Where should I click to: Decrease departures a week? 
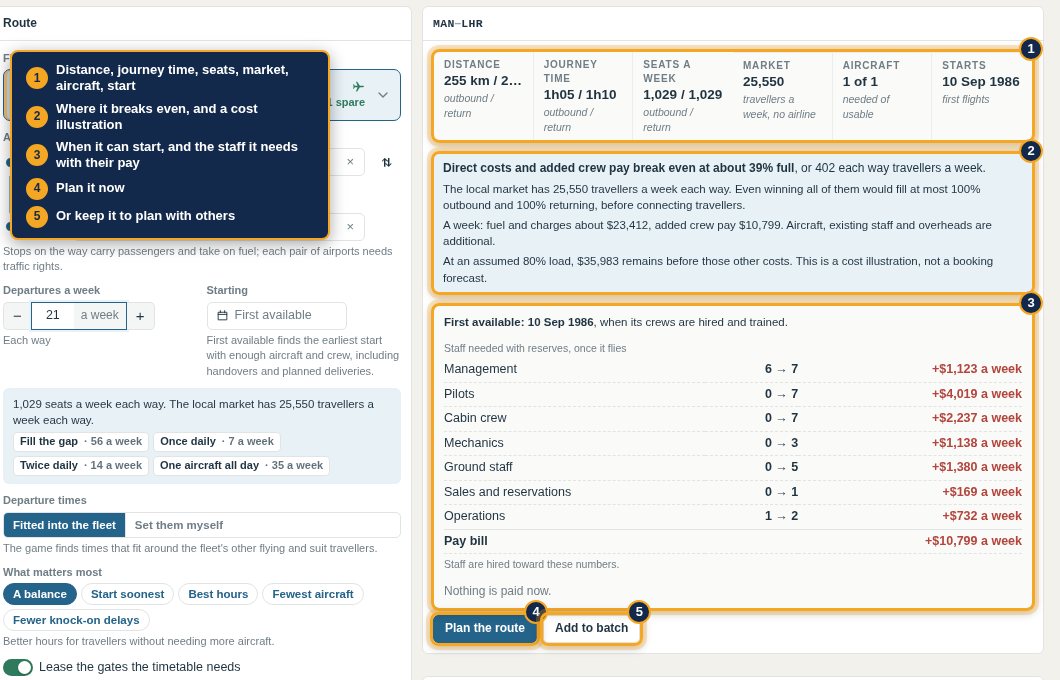click(x=18, y=316)
